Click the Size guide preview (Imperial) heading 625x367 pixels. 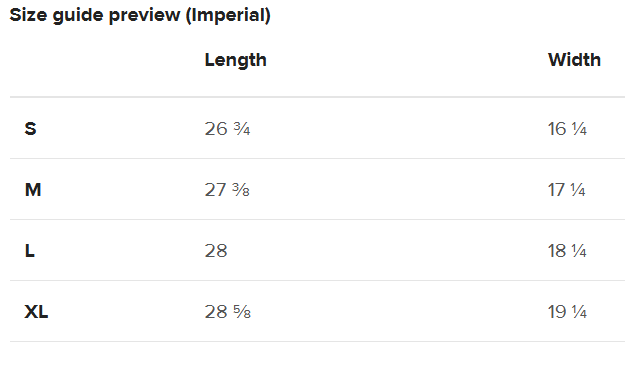coord(140,16)
